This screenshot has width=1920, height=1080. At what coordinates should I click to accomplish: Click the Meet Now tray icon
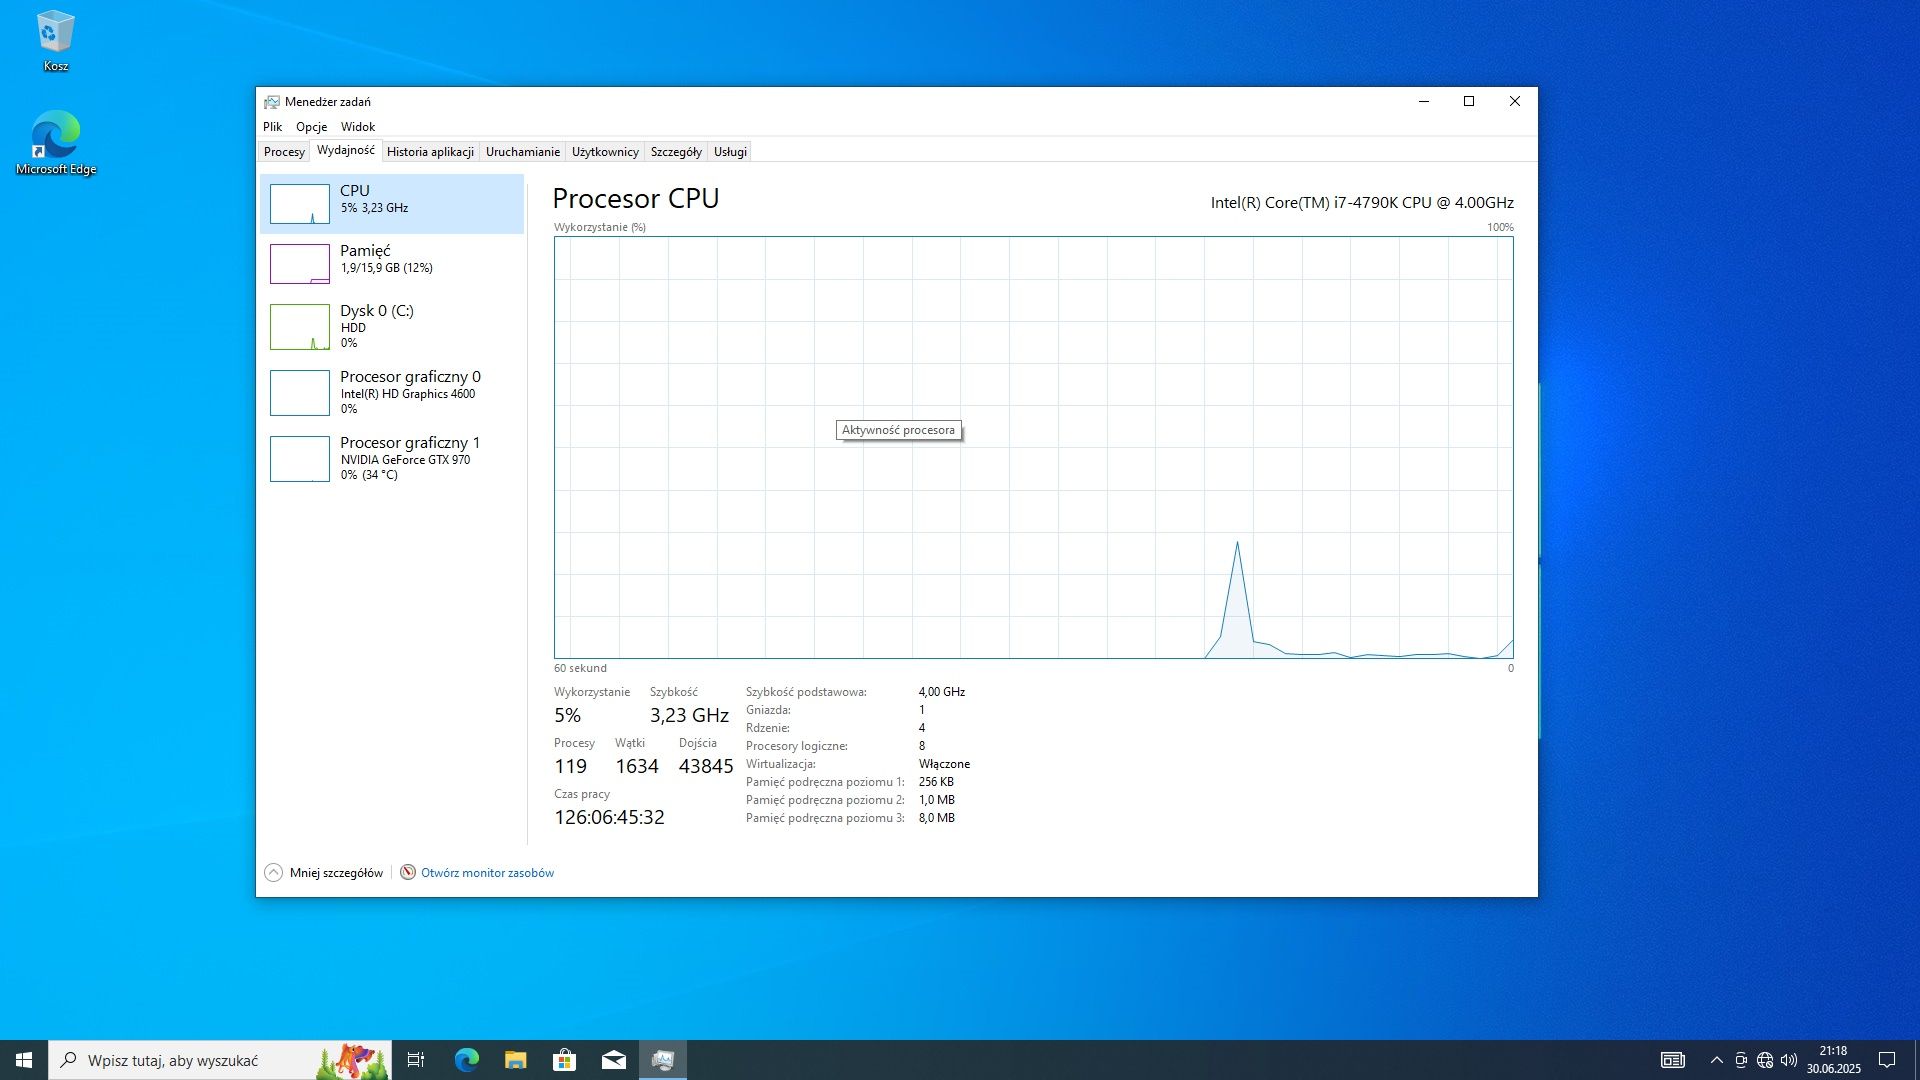tap(1741, 1060)
